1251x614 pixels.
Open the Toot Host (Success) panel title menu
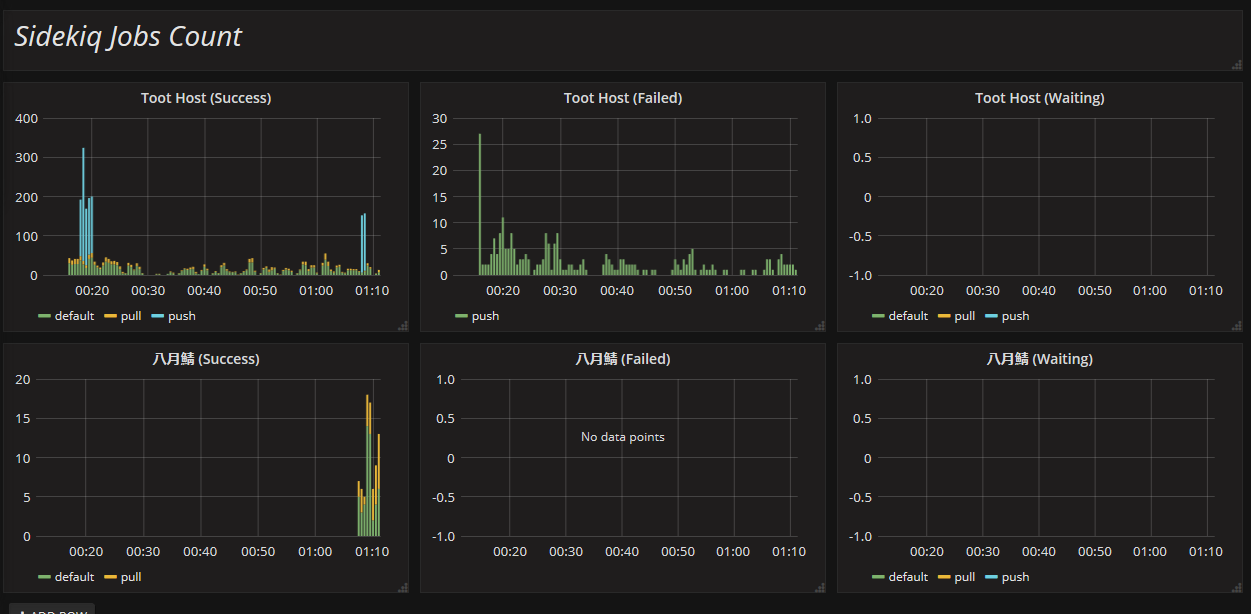click(206, 98)
